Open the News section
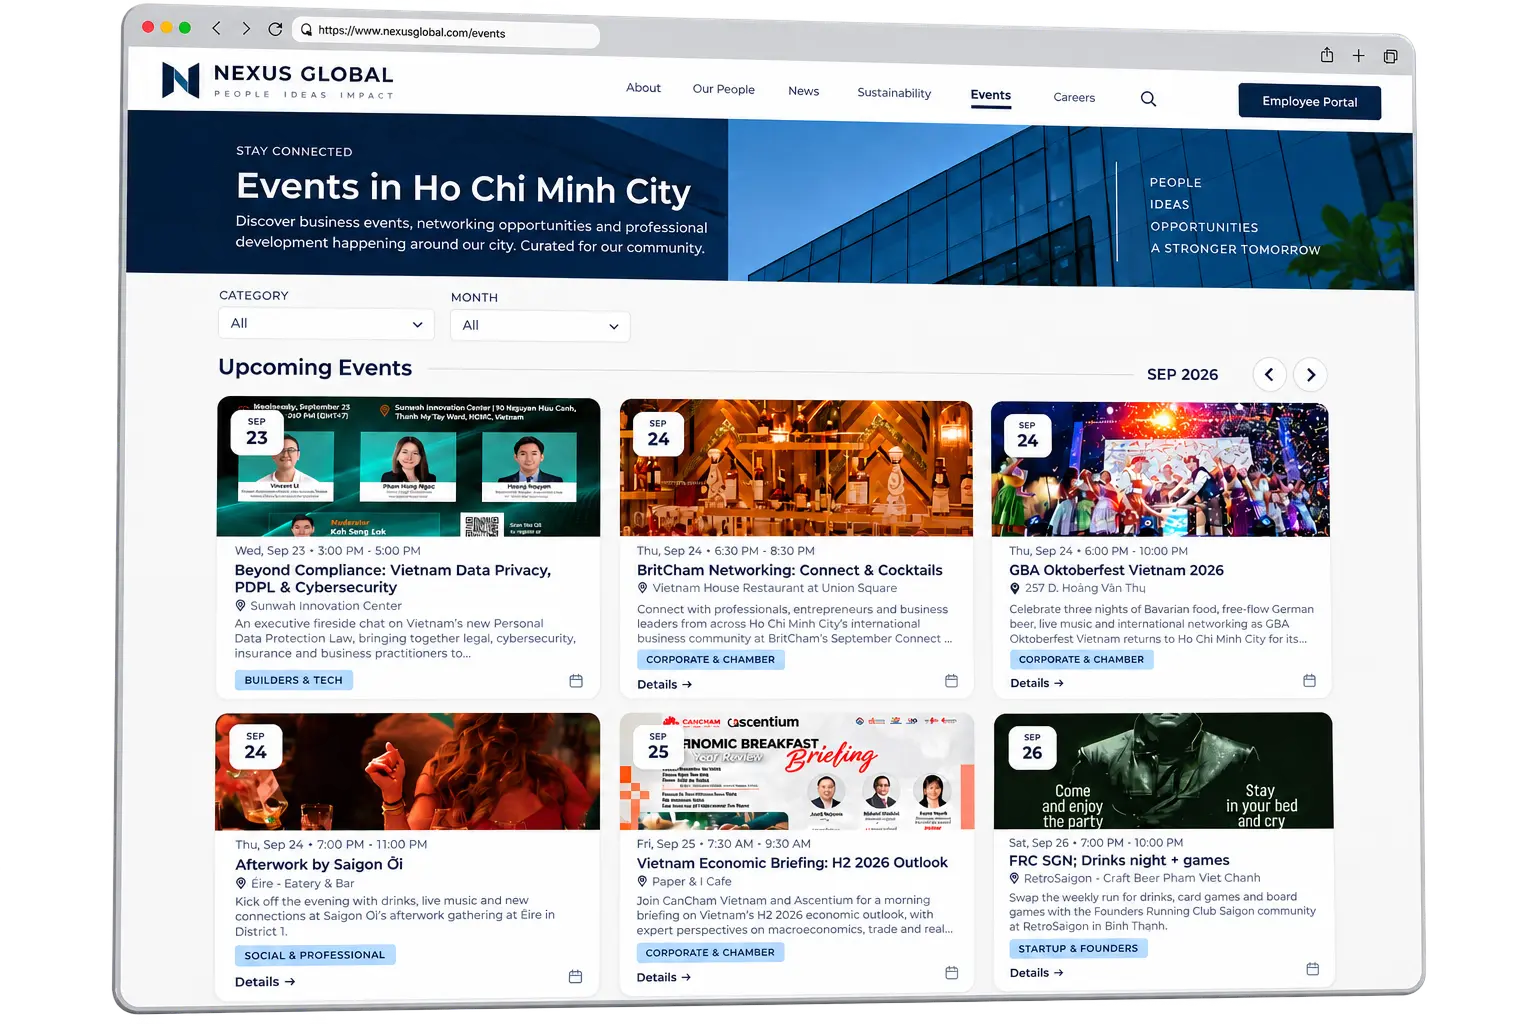This screenshot has width=1536, height=1024. click(803, 91)
